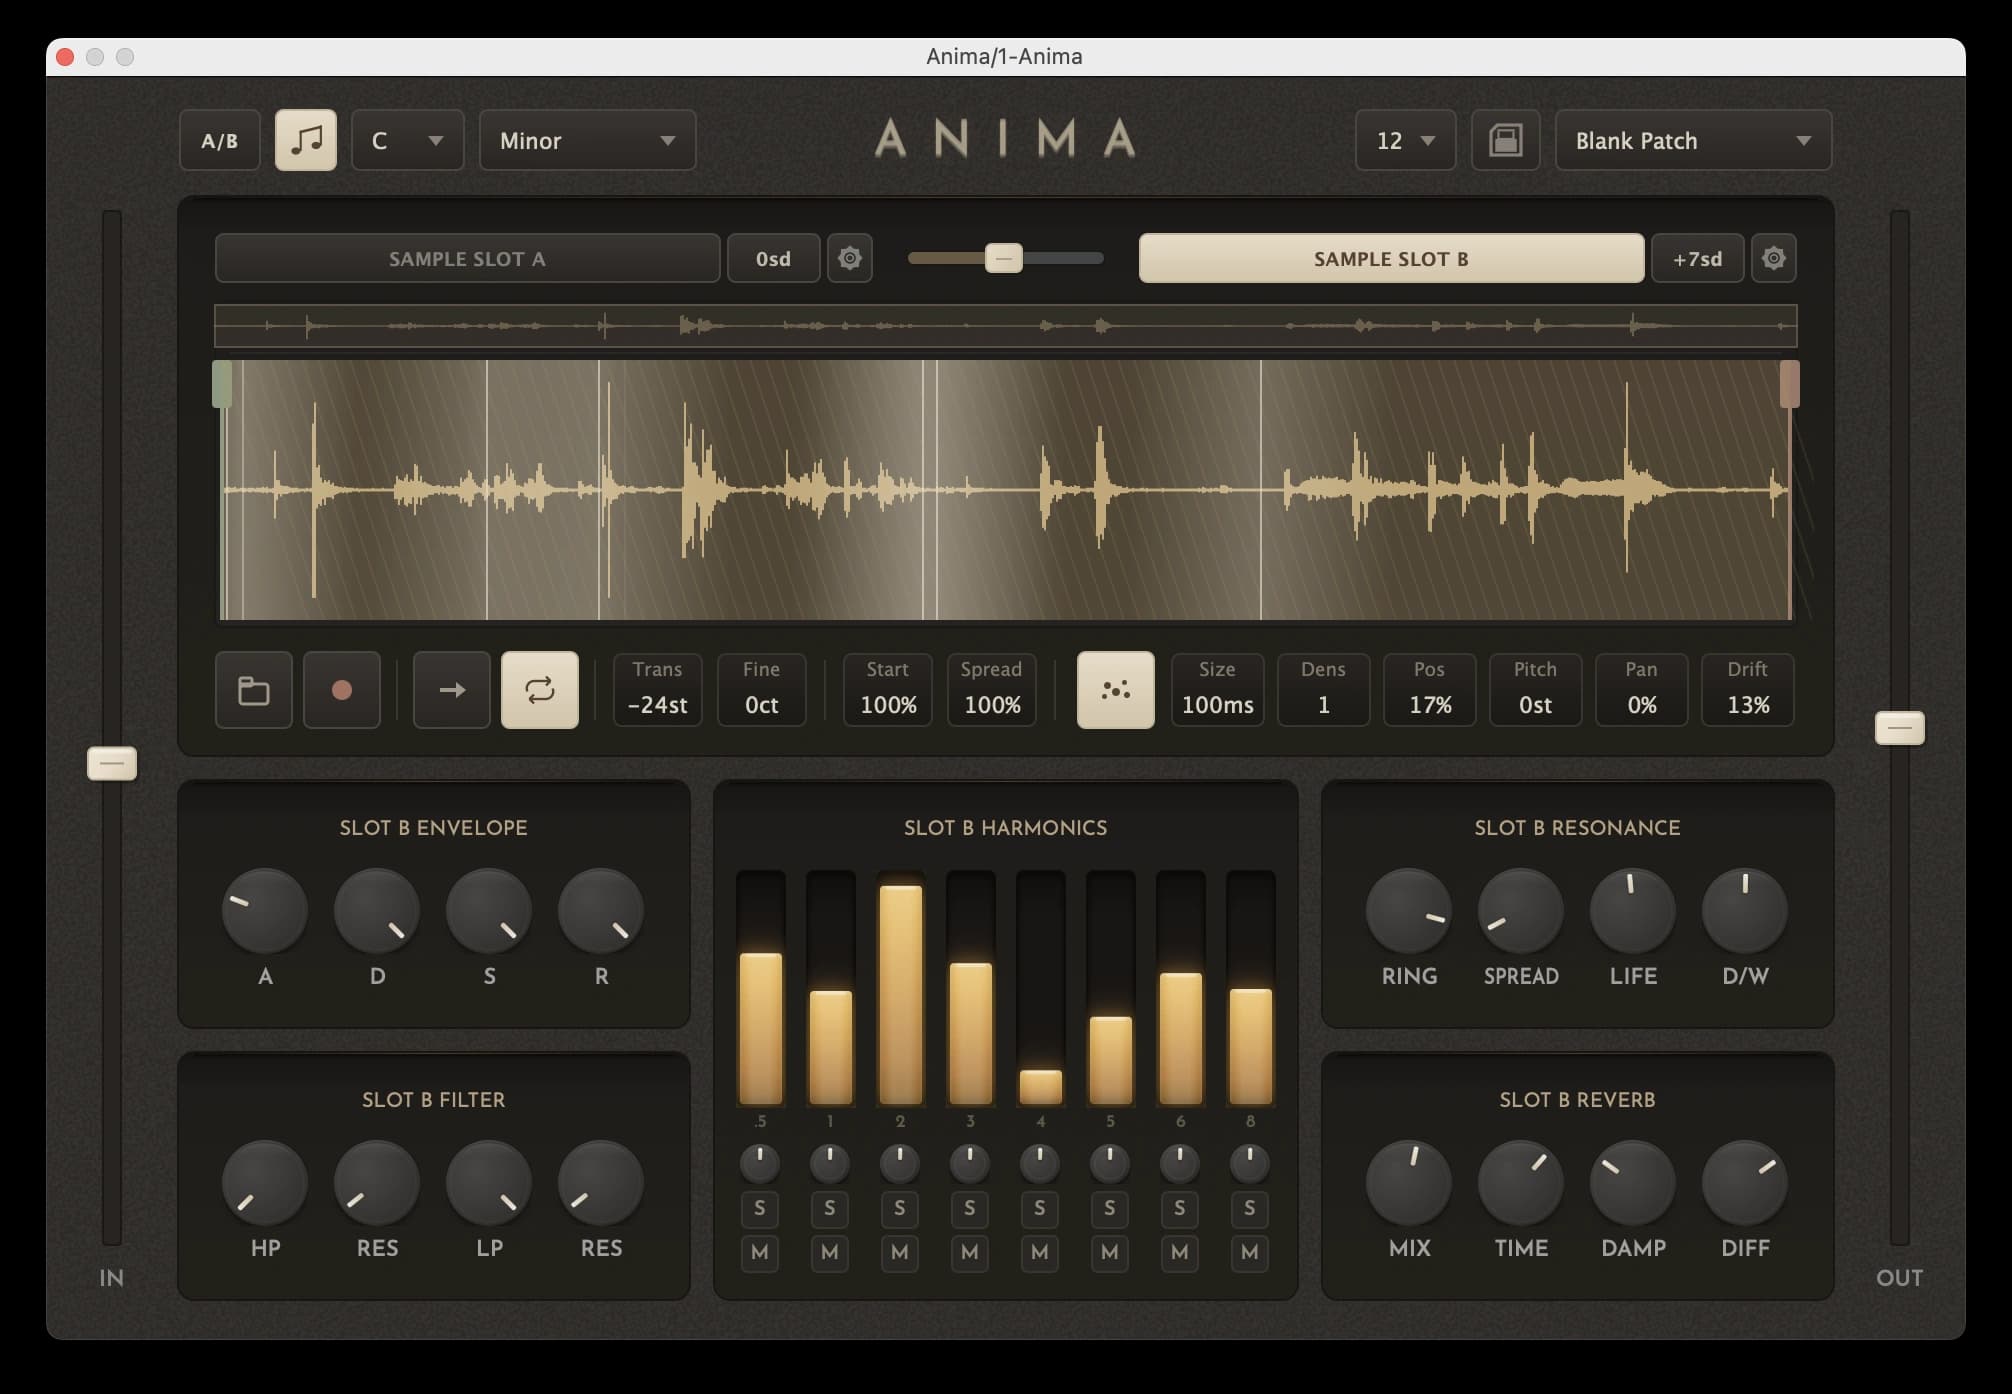Click the IN level slider handle

(x=112, y=764)
